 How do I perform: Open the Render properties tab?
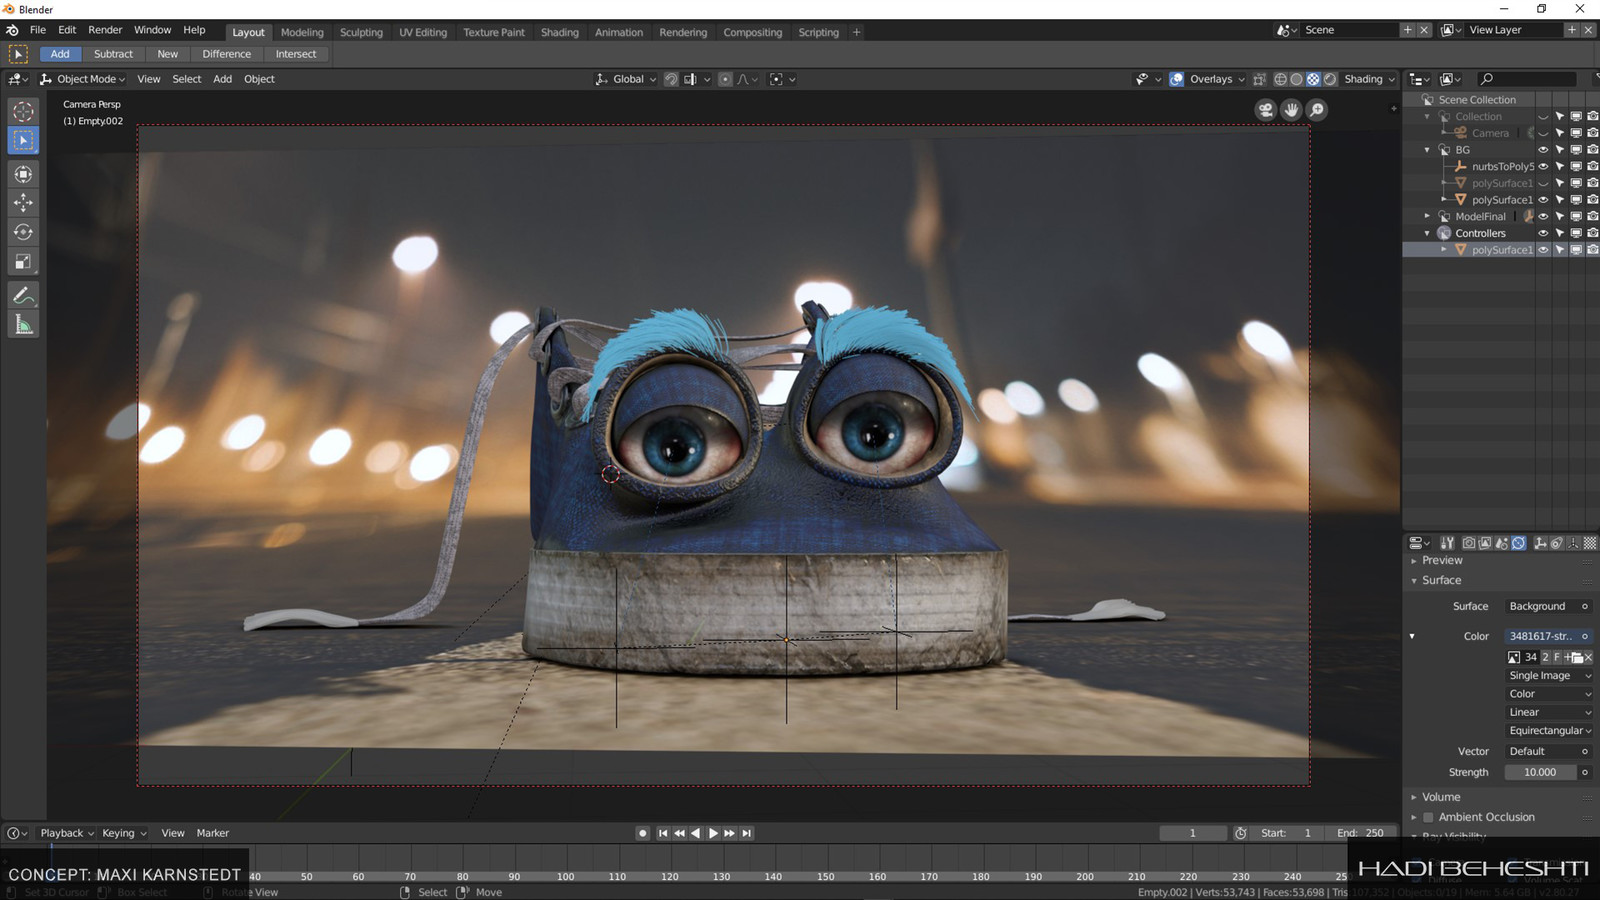pyautogui.click(x=1469, y=543)
